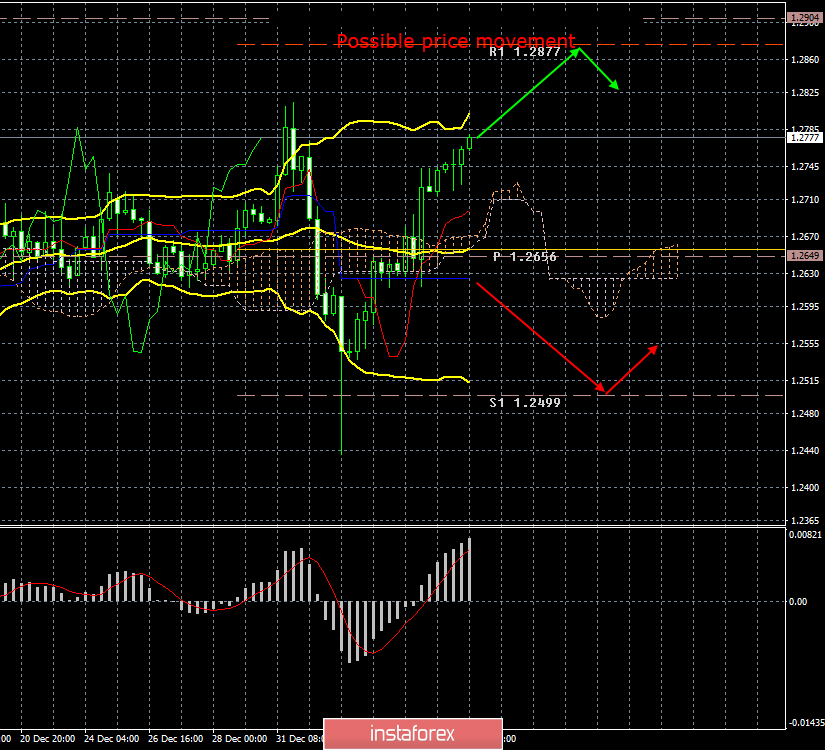Viewport: 825px width, 750px height.
Task: Click the 1.2480 price axis value
Action: (805, 414)
